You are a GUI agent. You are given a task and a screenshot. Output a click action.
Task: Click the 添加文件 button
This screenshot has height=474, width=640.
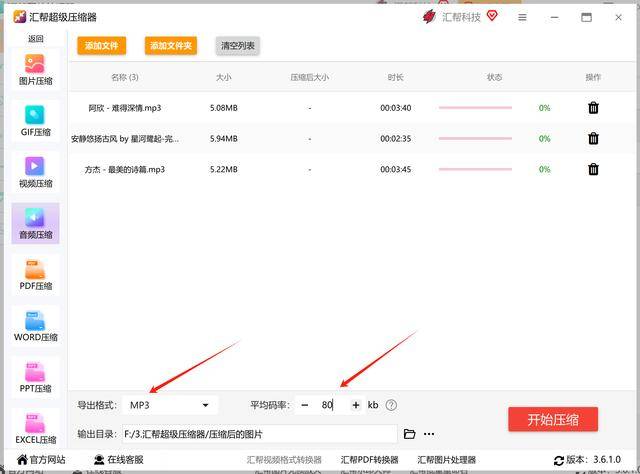tap(101, 46)
